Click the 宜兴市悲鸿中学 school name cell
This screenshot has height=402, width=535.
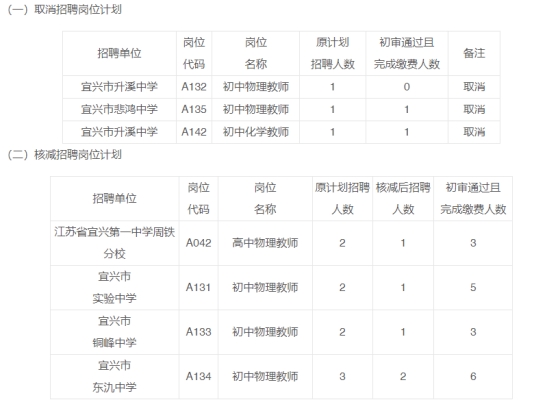119,109
